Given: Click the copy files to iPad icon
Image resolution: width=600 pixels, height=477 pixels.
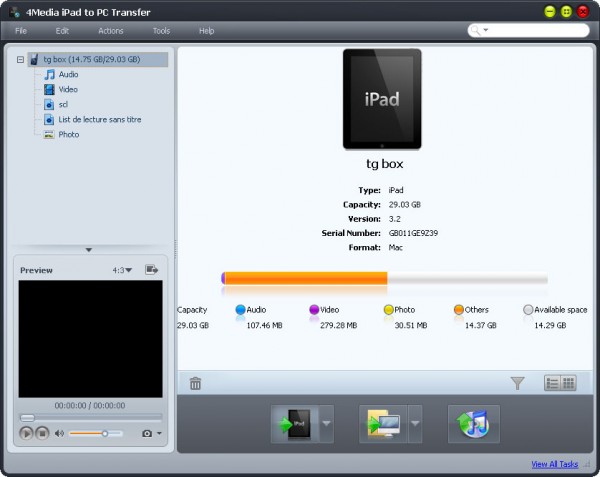Looking at the screenshot, I should [295, 424].
